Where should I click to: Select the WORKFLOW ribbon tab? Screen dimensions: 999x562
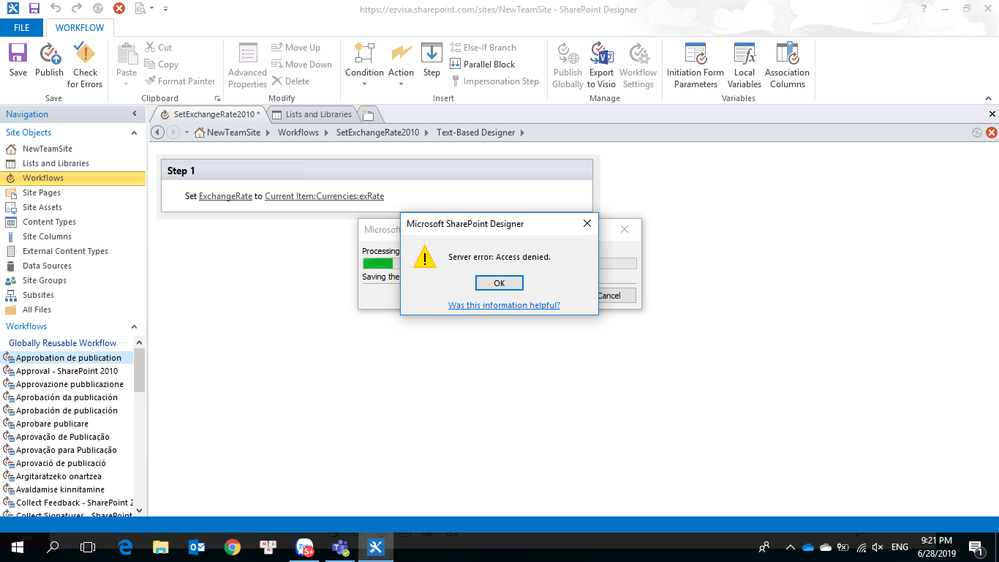(x=79, y=27)
